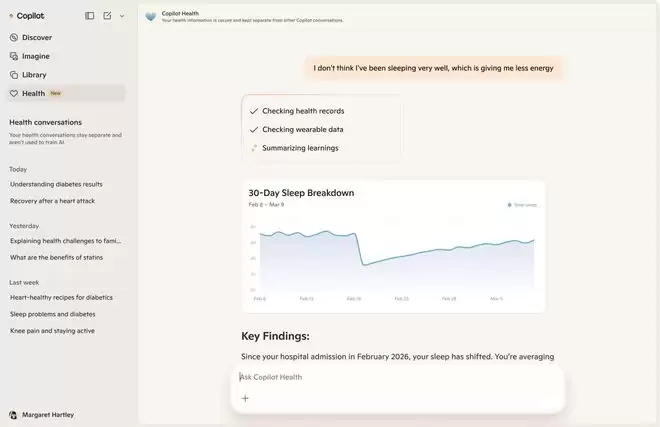
Task: Open the Library section
Action: coord(34,75)
